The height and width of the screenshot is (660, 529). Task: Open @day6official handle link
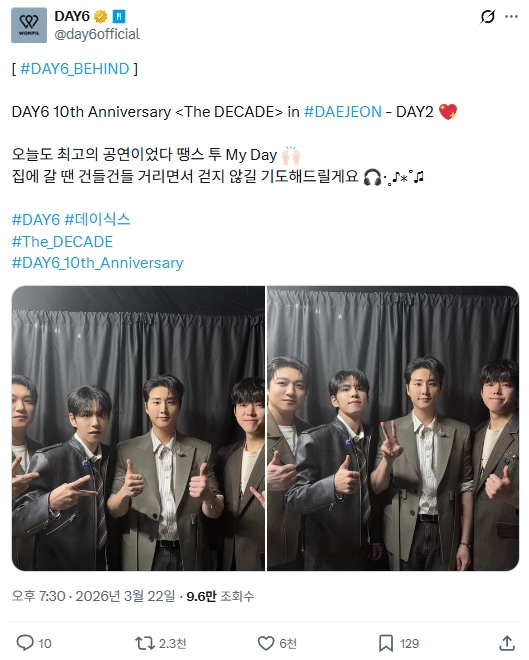coord(97,34)
